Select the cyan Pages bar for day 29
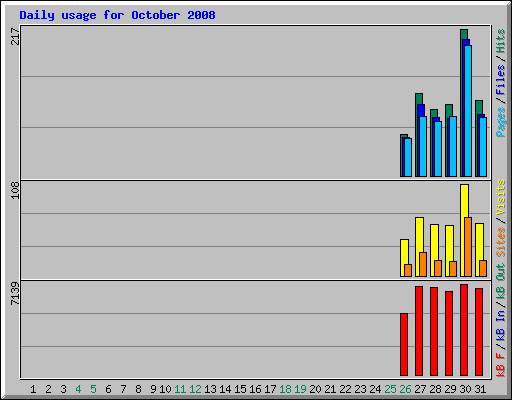 tap(453, 146)
